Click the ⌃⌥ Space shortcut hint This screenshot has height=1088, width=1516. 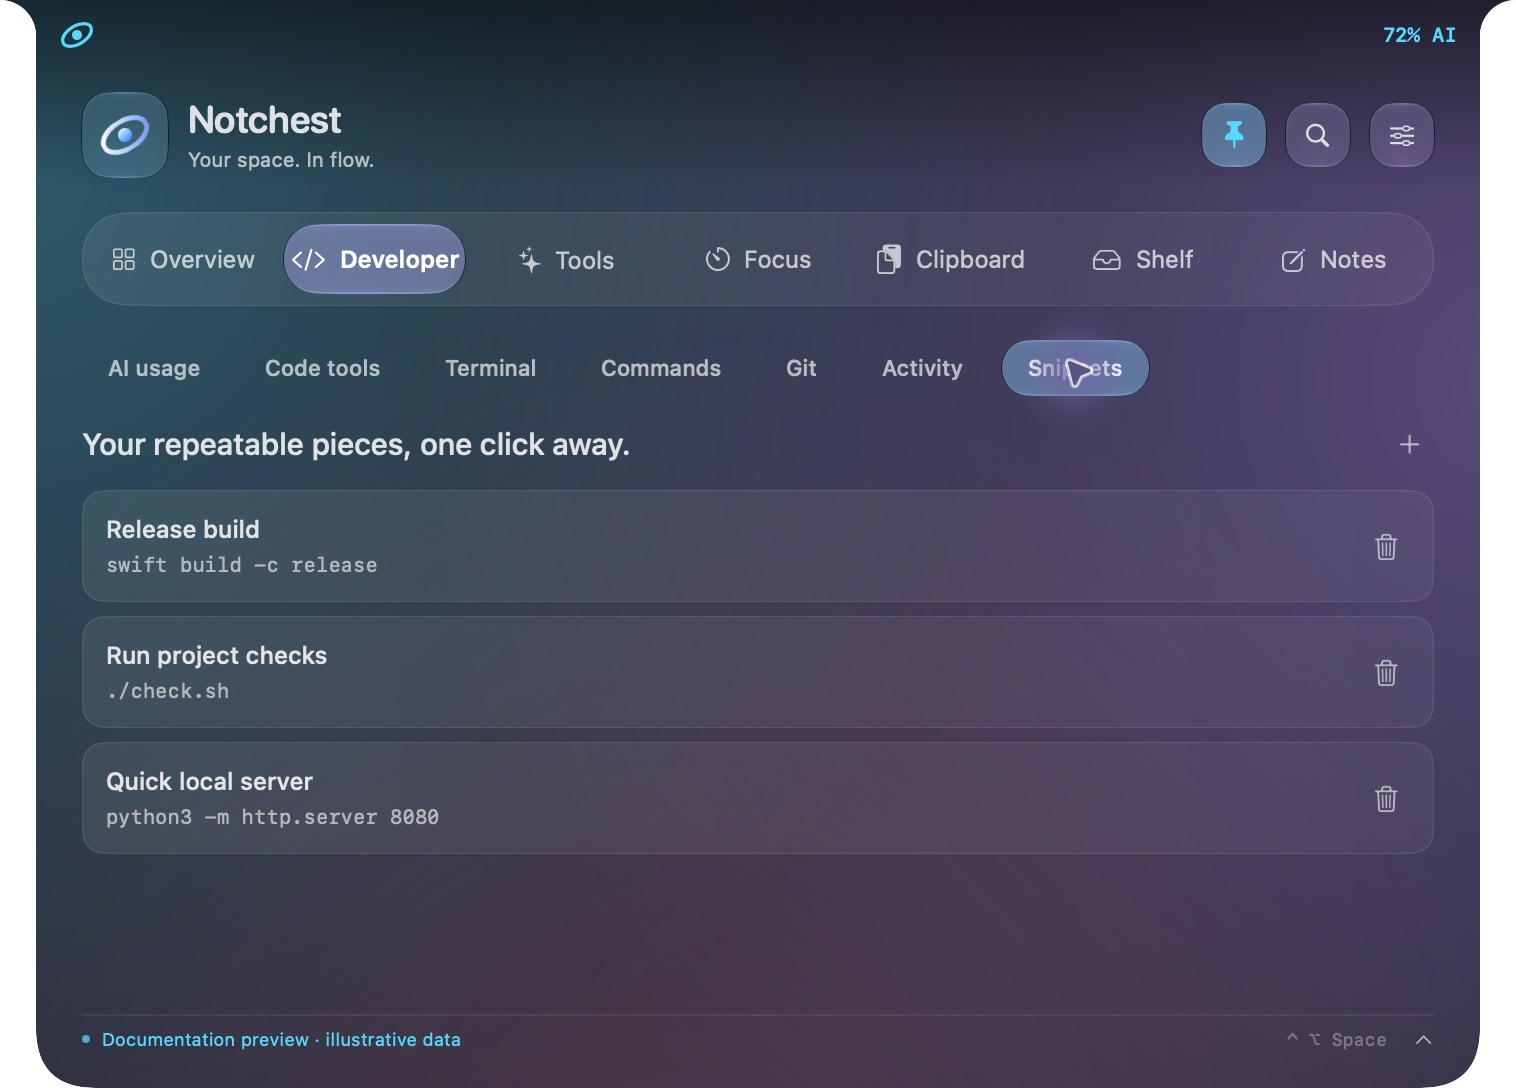tap(1336, 1040)
